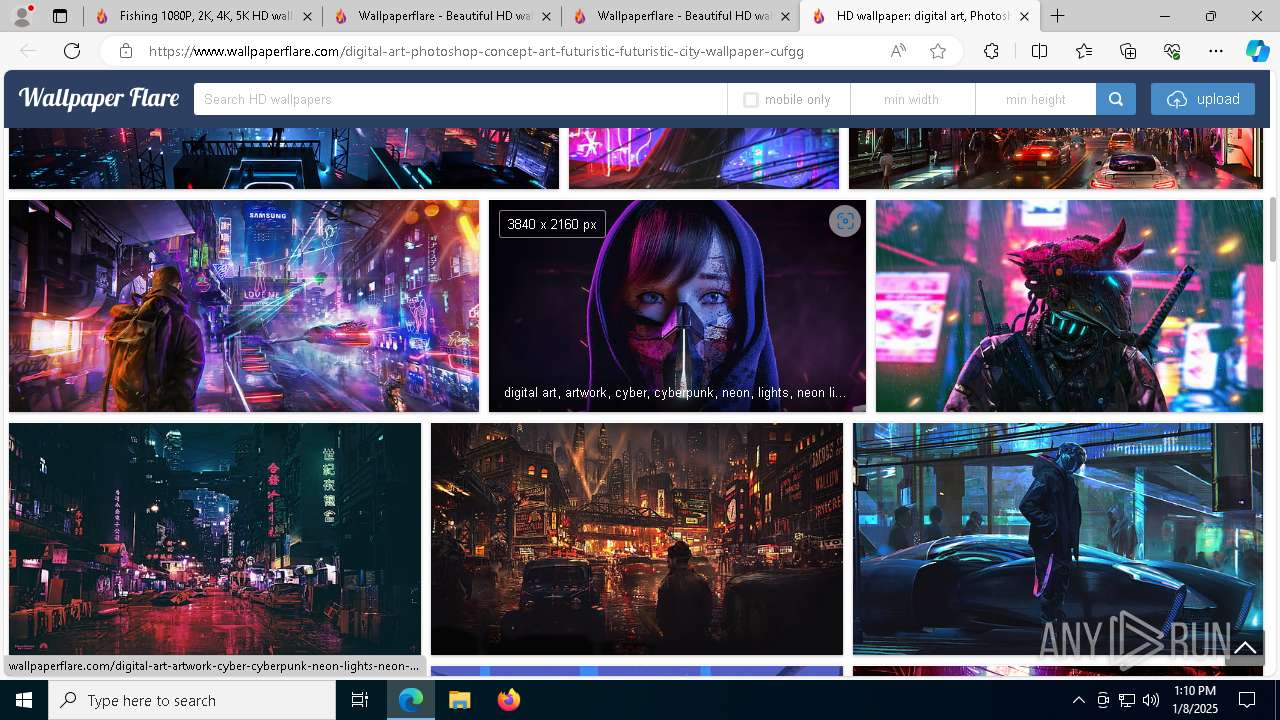The width and height of the screenshot is (1280, 720).
Task: Go to Wallpaper Flare home logo
Action: pos(99,98)
